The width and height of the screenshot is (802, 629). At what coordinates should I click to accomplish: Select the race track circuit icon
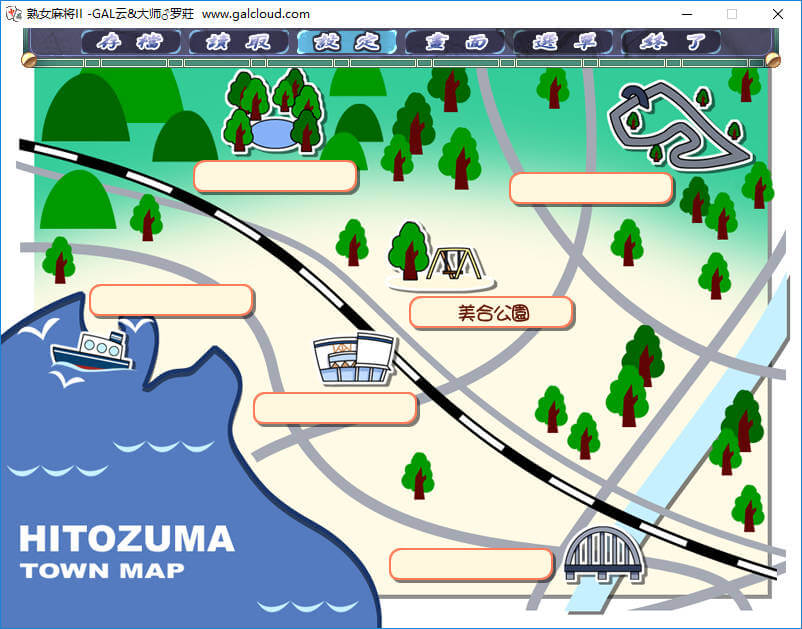(x=678, y=125)
